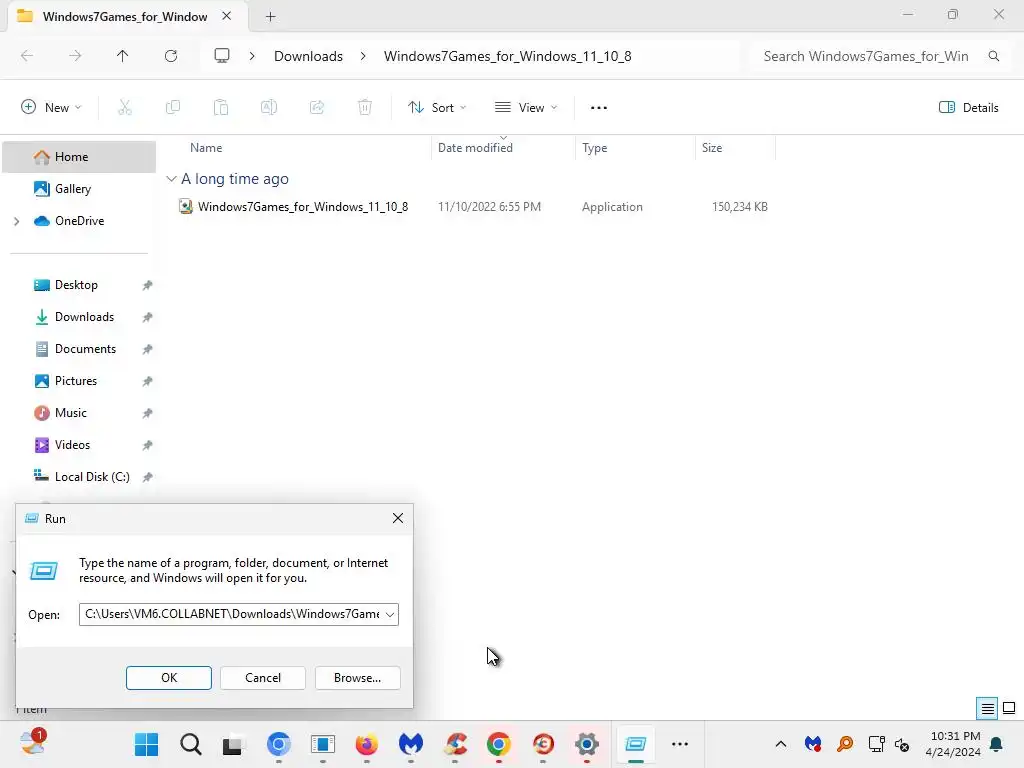Select Home in the navigation pane

(79, 157)
